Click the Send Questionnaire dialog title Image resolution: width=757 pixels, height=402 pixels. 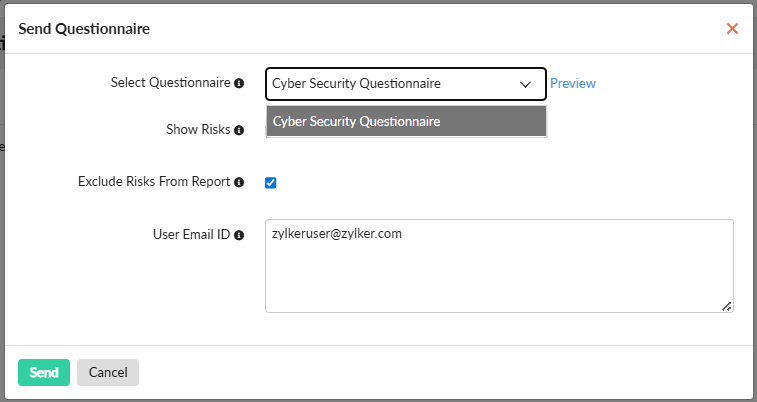pyautogui.click(x=84, y=29)
